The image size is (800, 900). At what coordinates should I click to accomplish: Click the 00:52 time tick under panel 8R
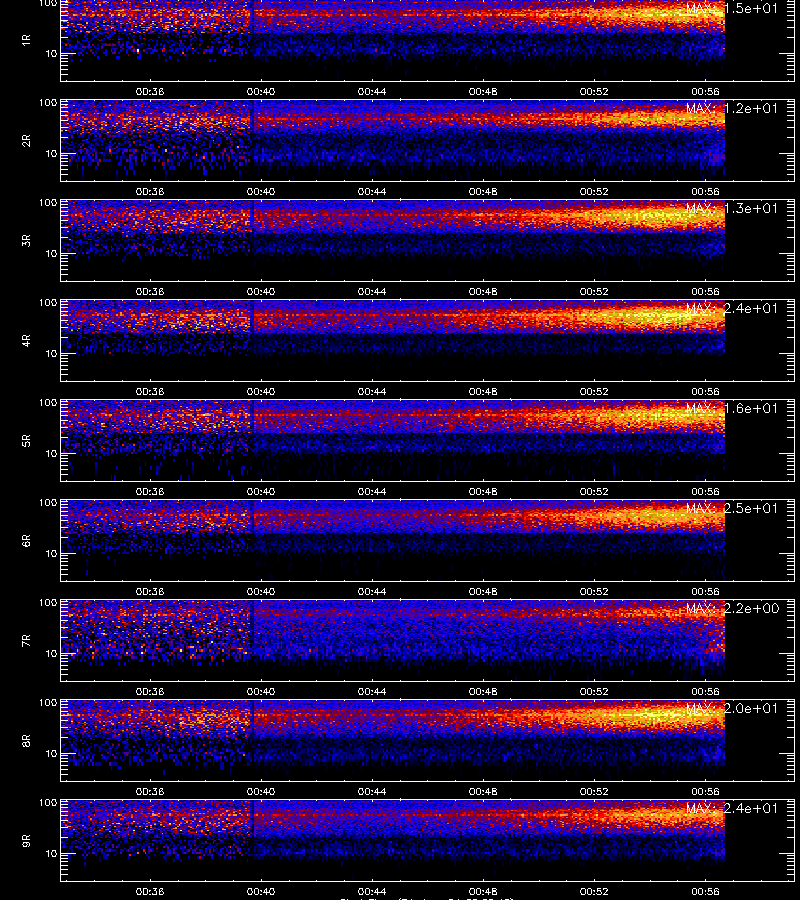[594, 791]
